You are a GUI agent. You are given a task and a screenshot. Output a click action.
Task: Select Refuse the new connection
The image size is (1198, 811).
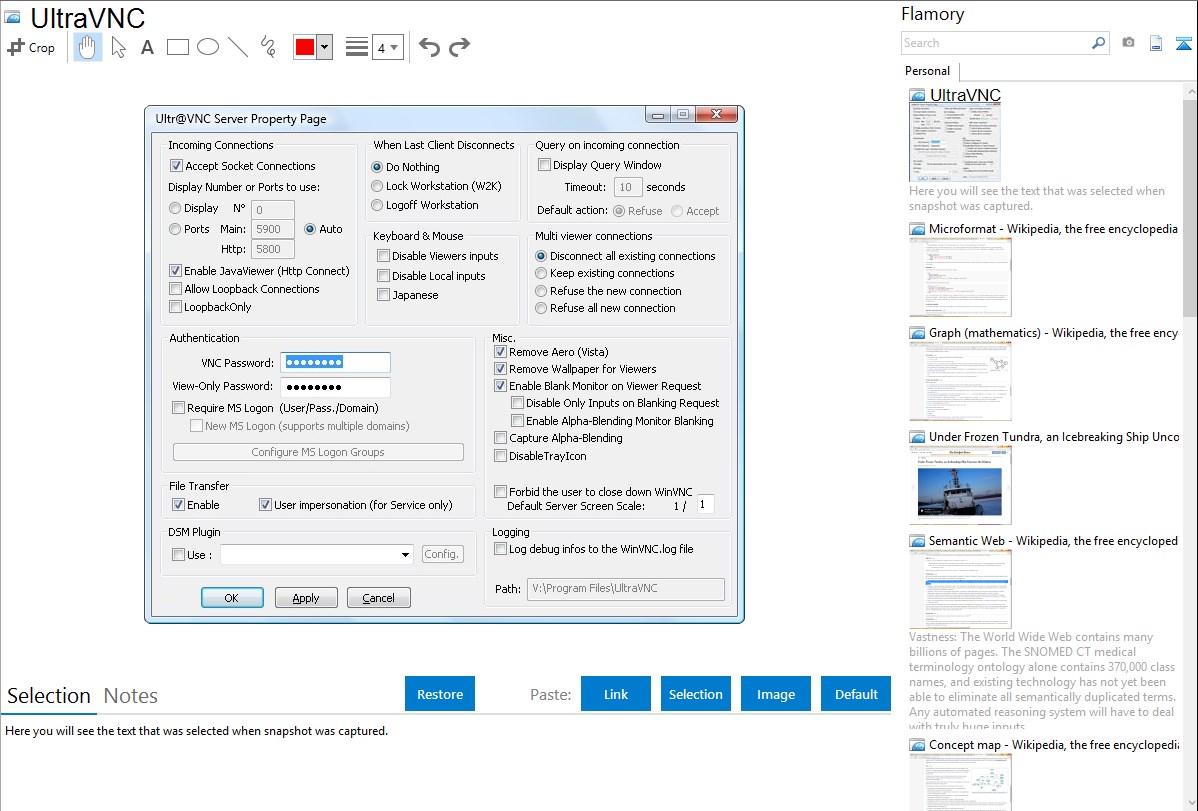541,291
